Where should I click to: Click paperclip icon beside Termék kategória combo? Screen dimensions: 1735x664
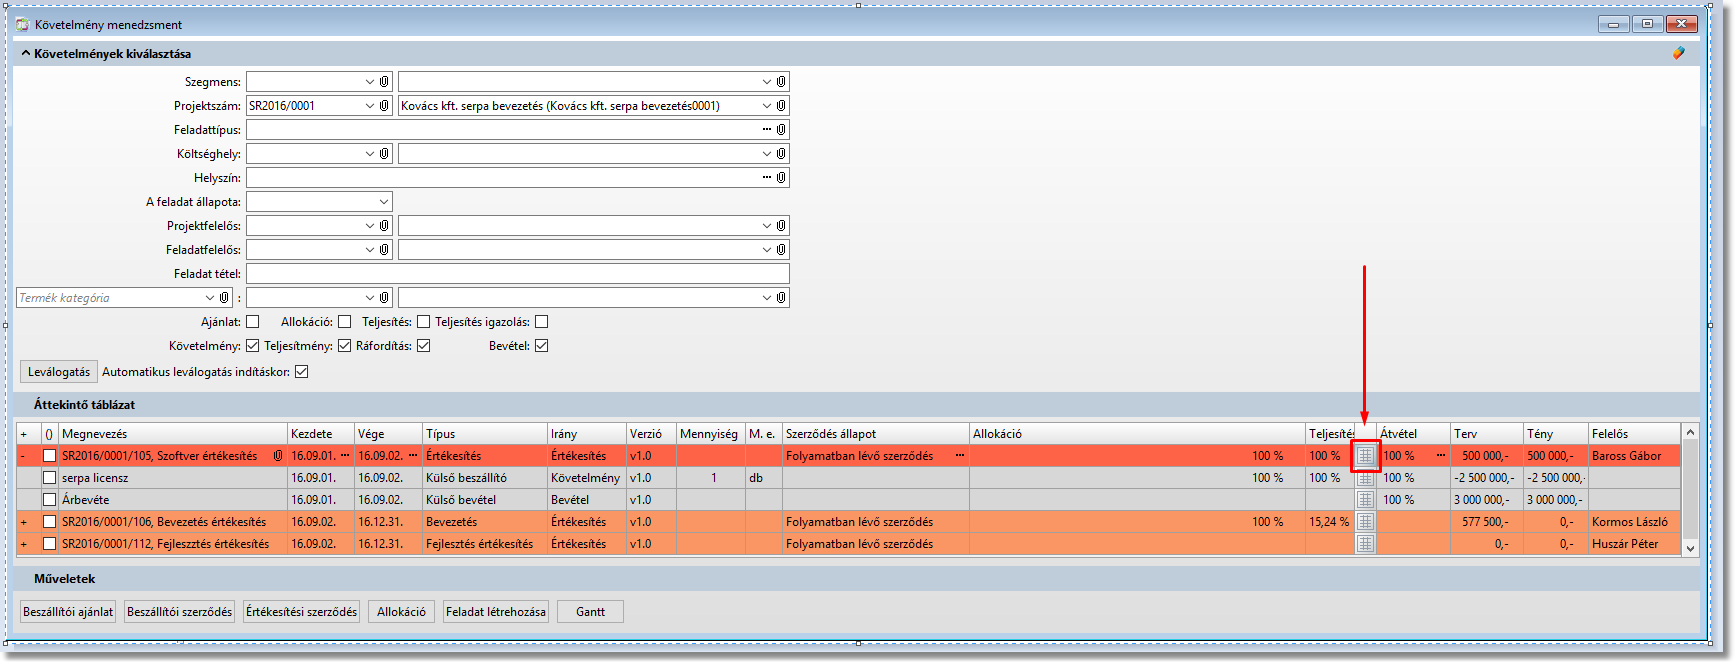click(x=224, y=298)
